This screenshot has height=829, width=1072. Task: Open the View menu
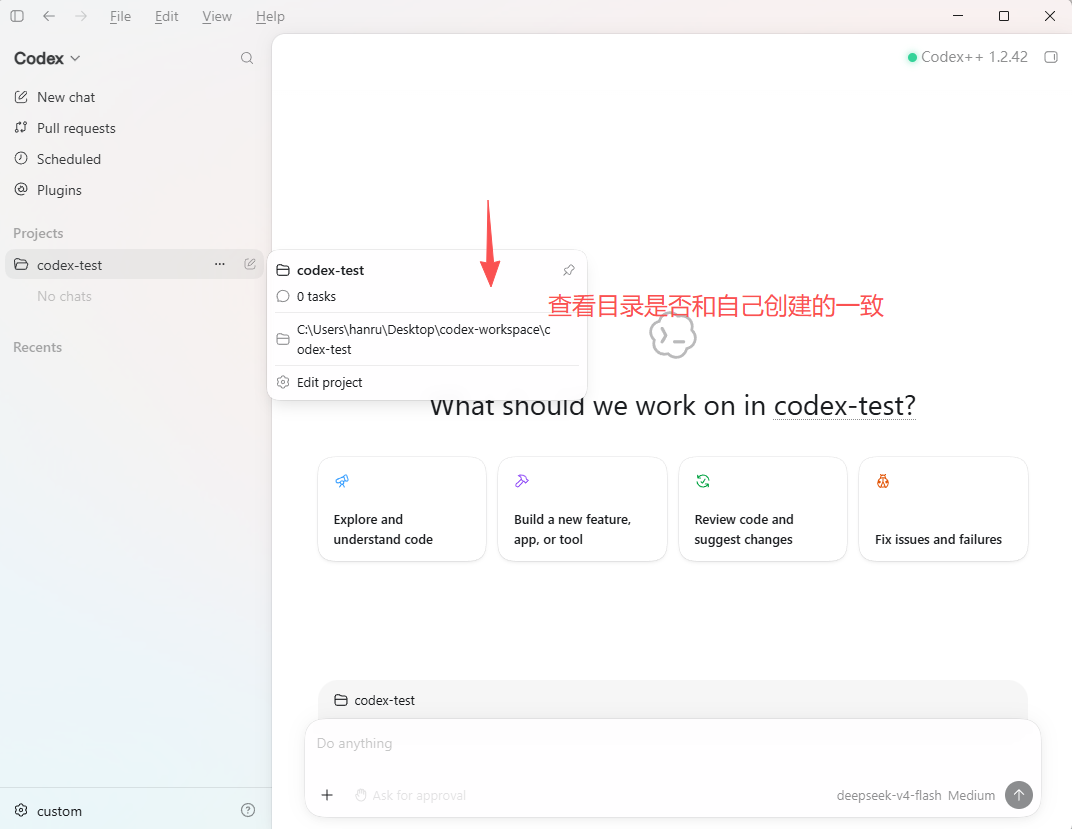click(x=217, y=16)
